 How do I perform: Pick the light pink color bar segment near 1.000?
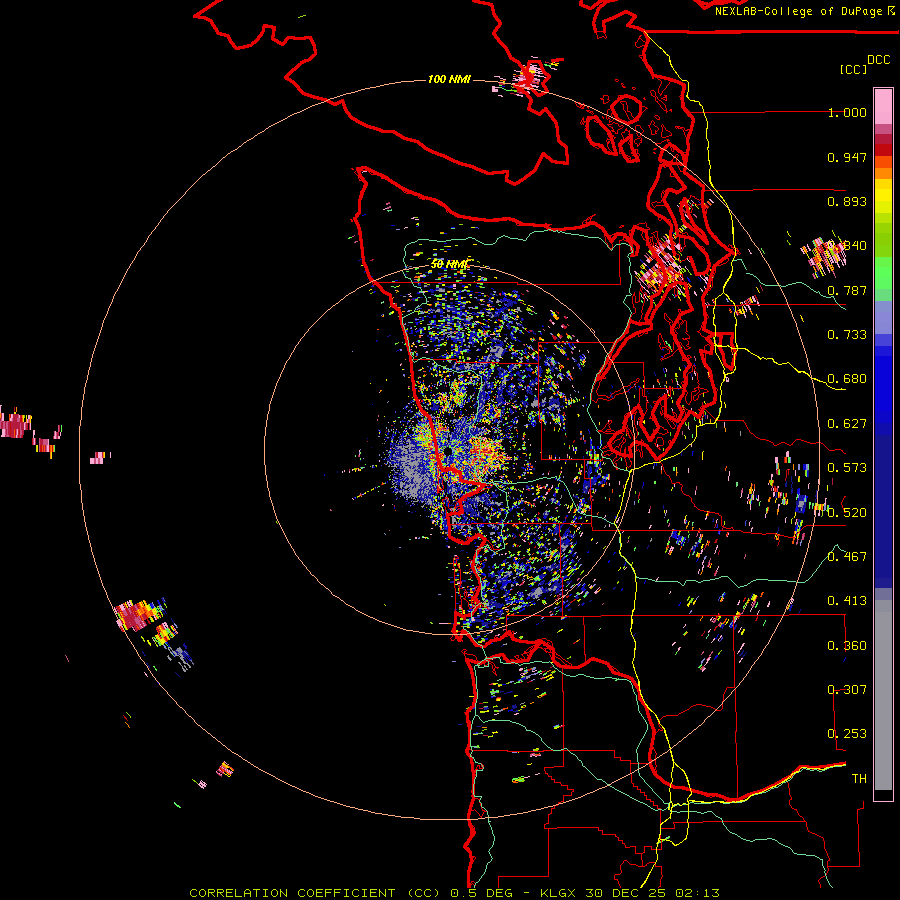coord(883,107)
